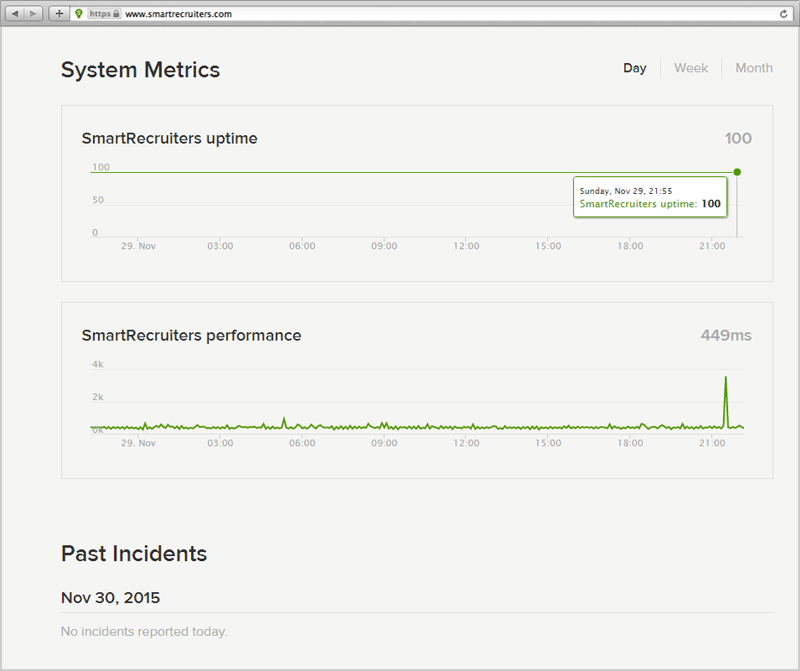
Task: Click the SmartRecruiters performance chart title
Action: [191, 335]
